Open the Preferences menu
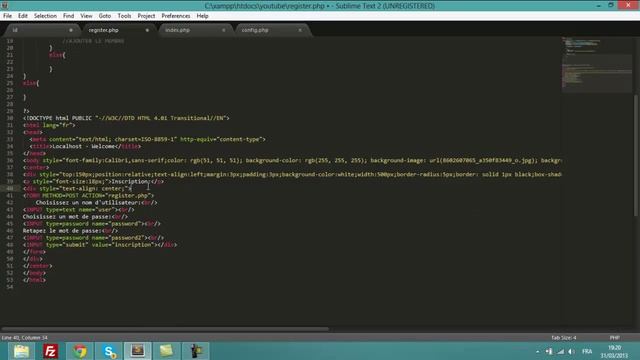The height and width of the screenshot is (360, 640). pos(176,16)
